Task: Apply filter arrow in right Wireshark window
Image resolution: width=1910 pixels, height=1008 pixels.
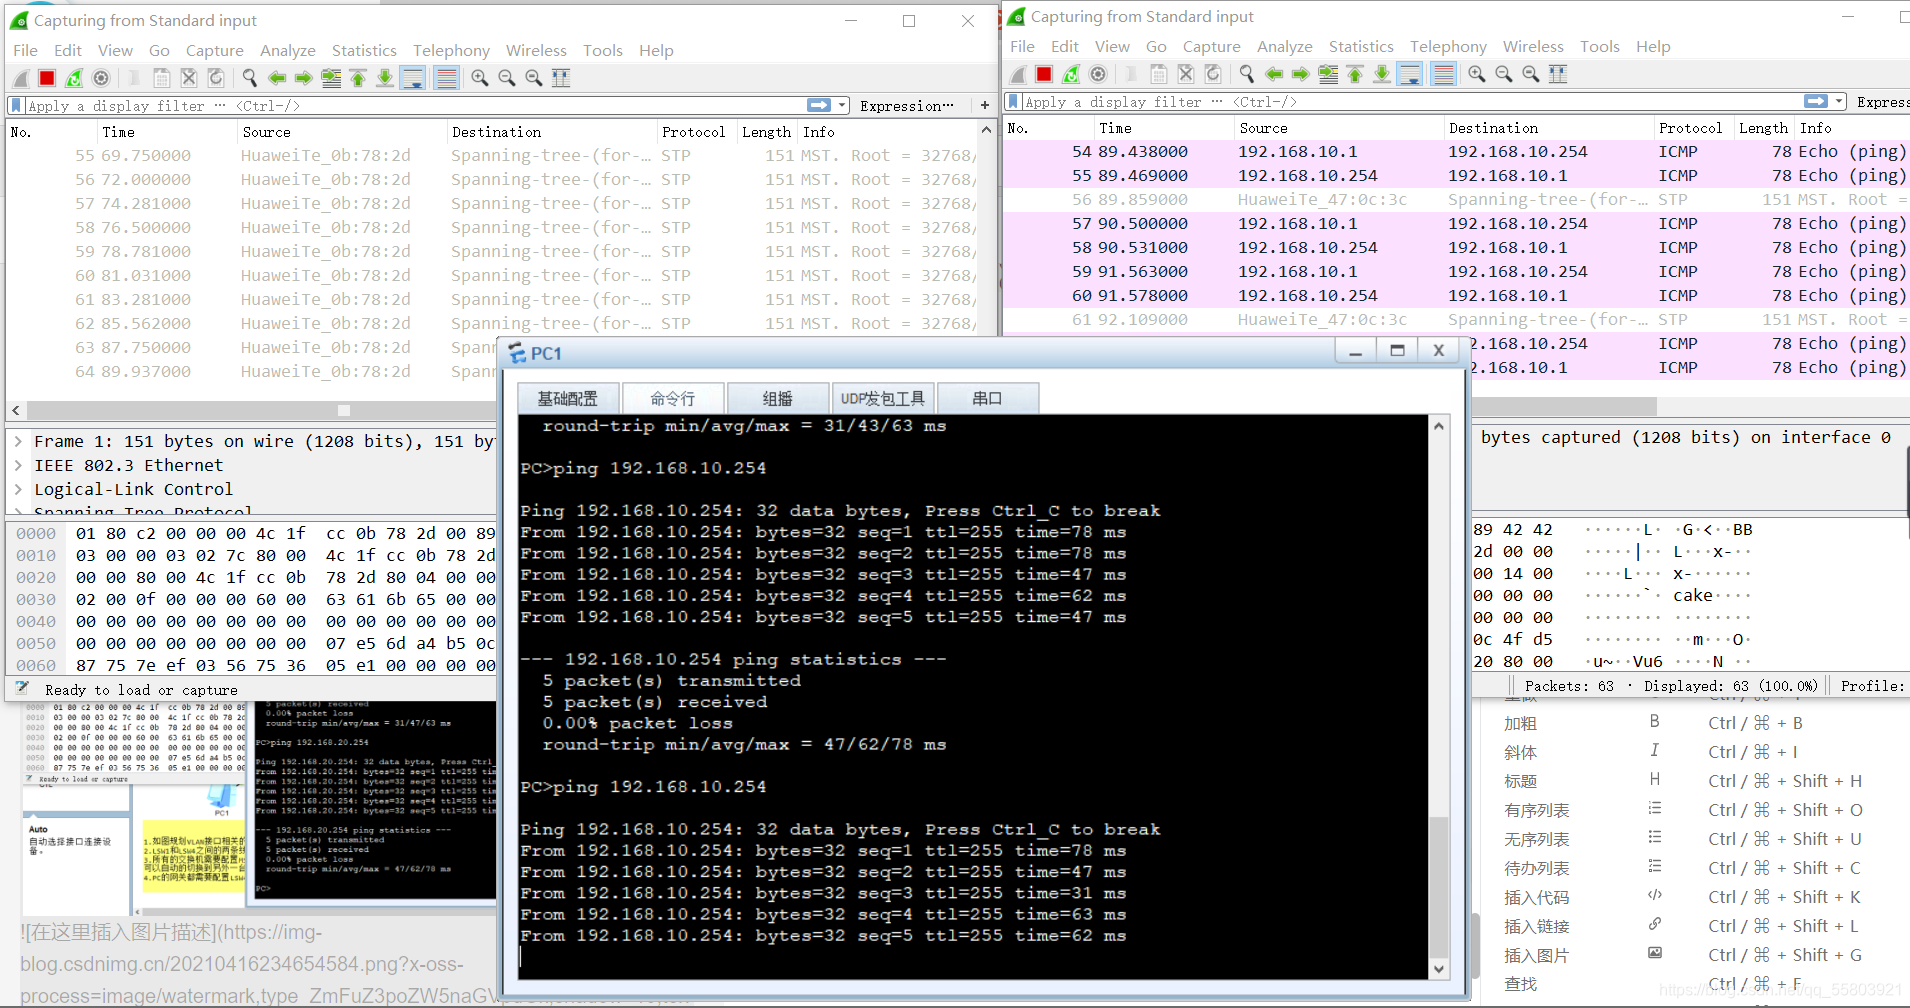Action: pos(1816,101)
